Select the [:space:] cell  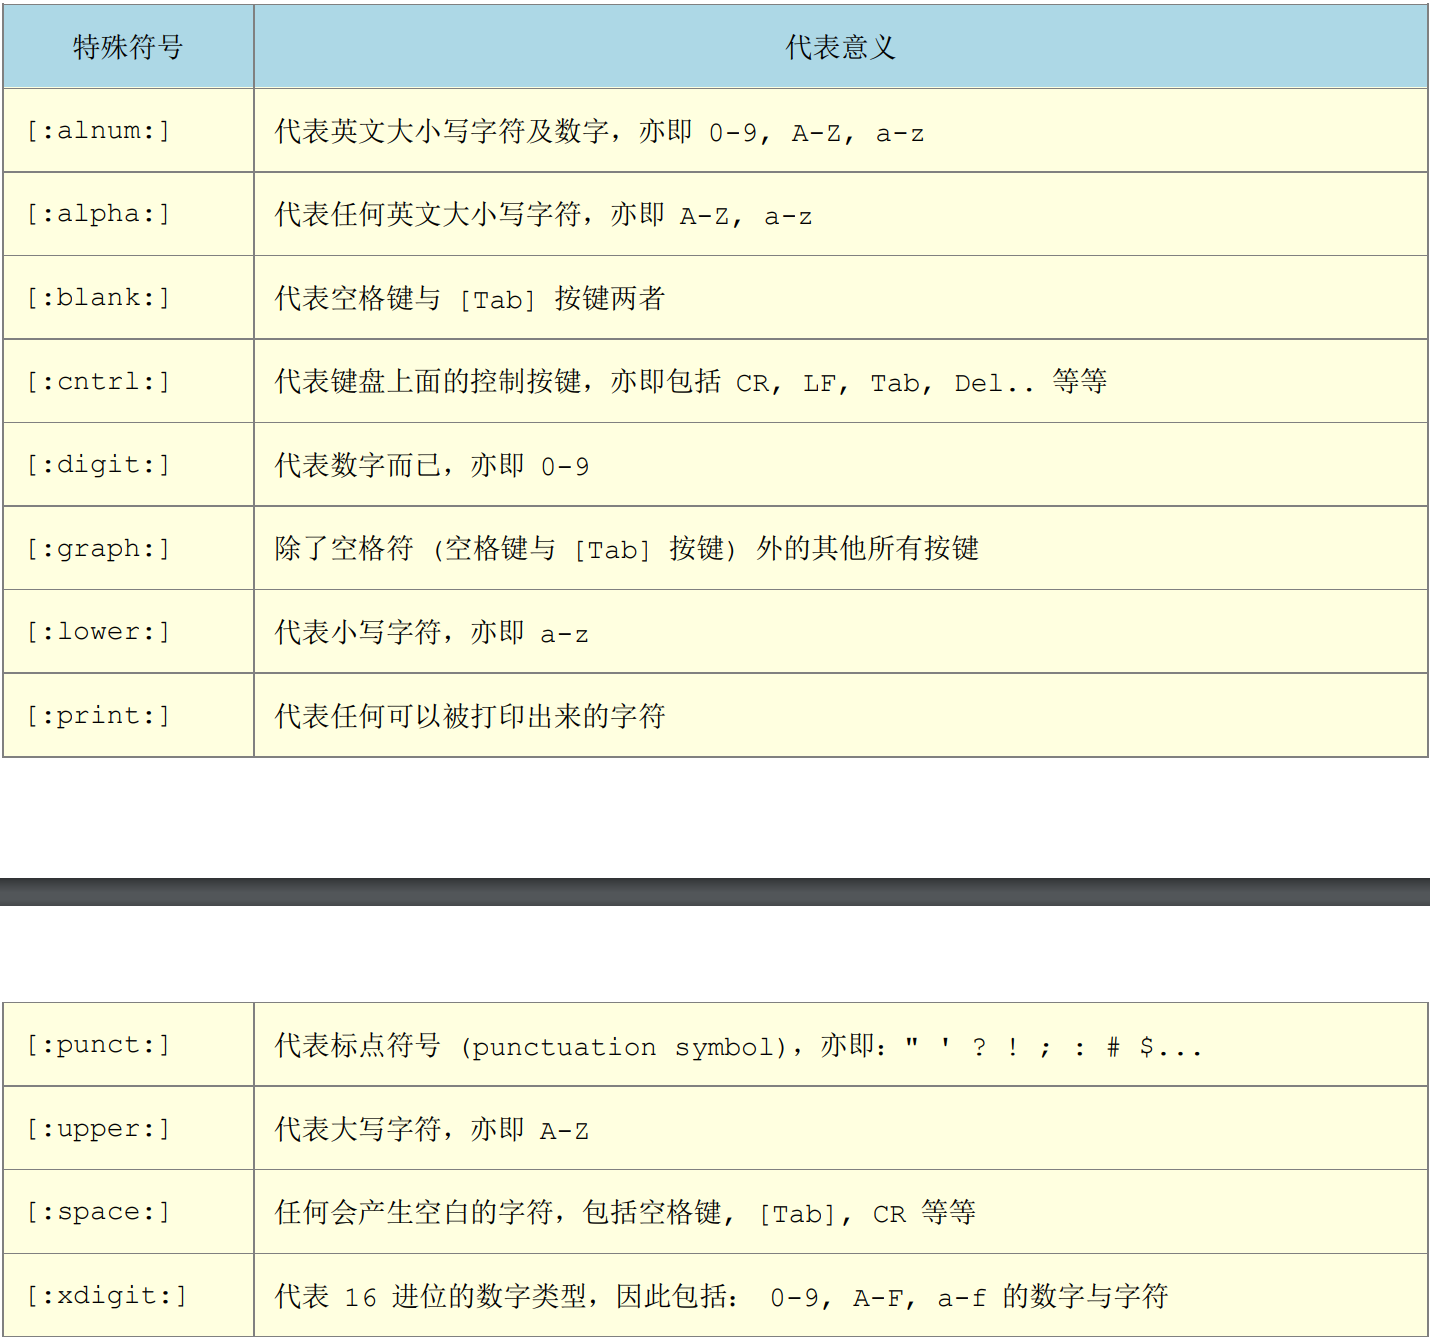pyautogui.click(x=128, y=1211)
